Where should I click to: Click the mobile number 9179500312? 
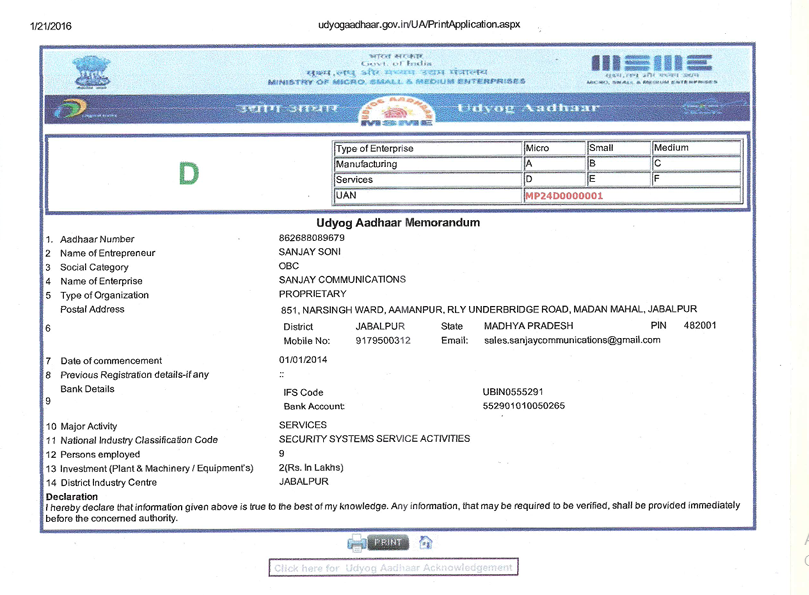tap(383, 340)
